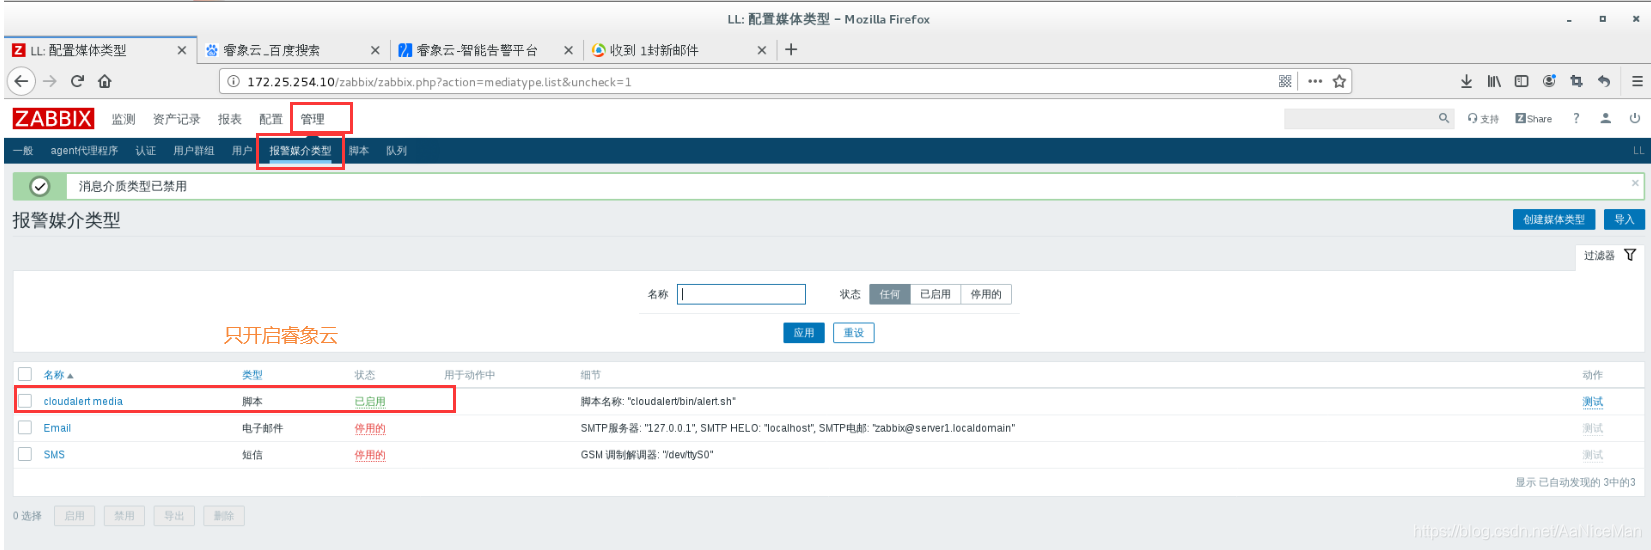Viewport: 1651px width, 550px height.
Task: Bookmark this page with the star icon
Action: [1339, 81]
